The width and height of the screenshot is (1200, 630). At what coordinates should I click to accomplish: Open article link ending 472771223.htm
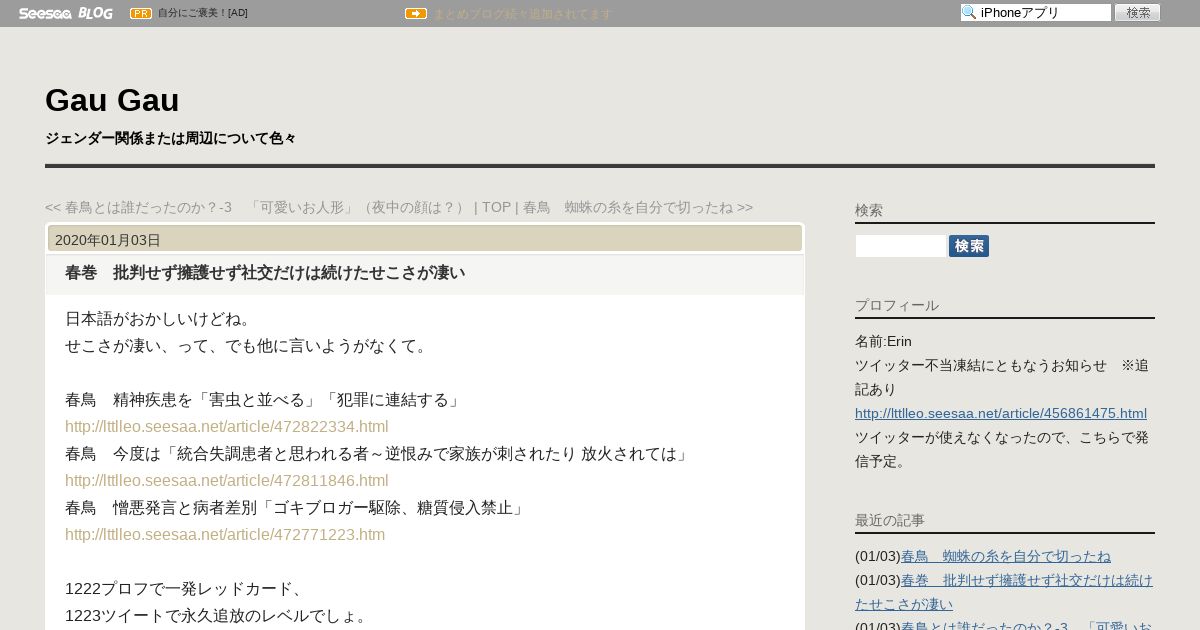coord(225,534)
